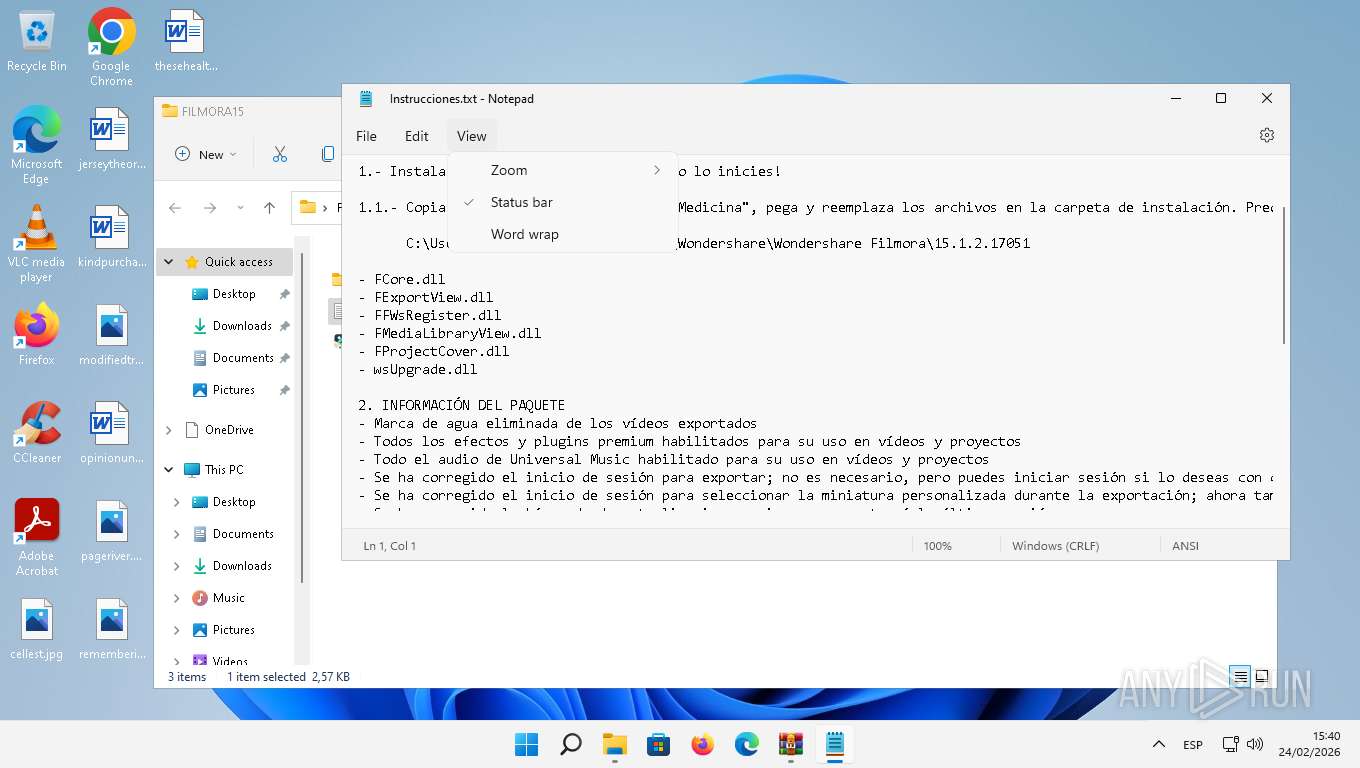Close the View menu in Notepad
The height and width of the screenshot is (768, 1360).
[471, 136]
